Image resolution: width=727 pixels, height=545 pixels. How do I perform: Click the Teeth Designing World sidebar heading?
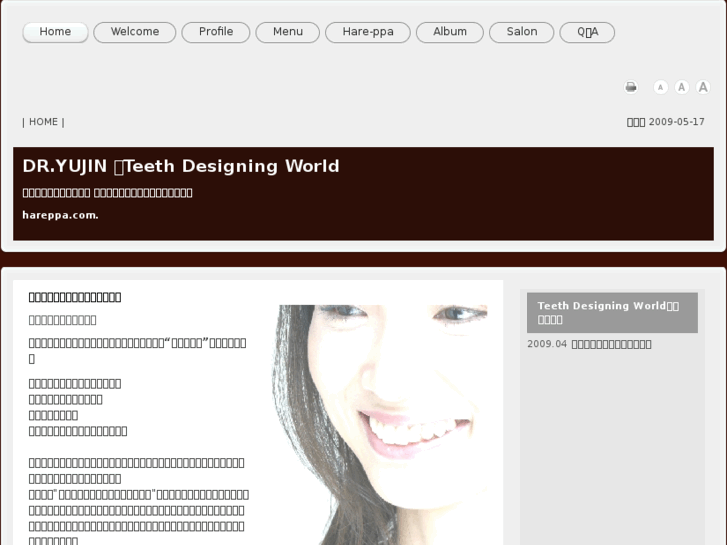point(612,312)
